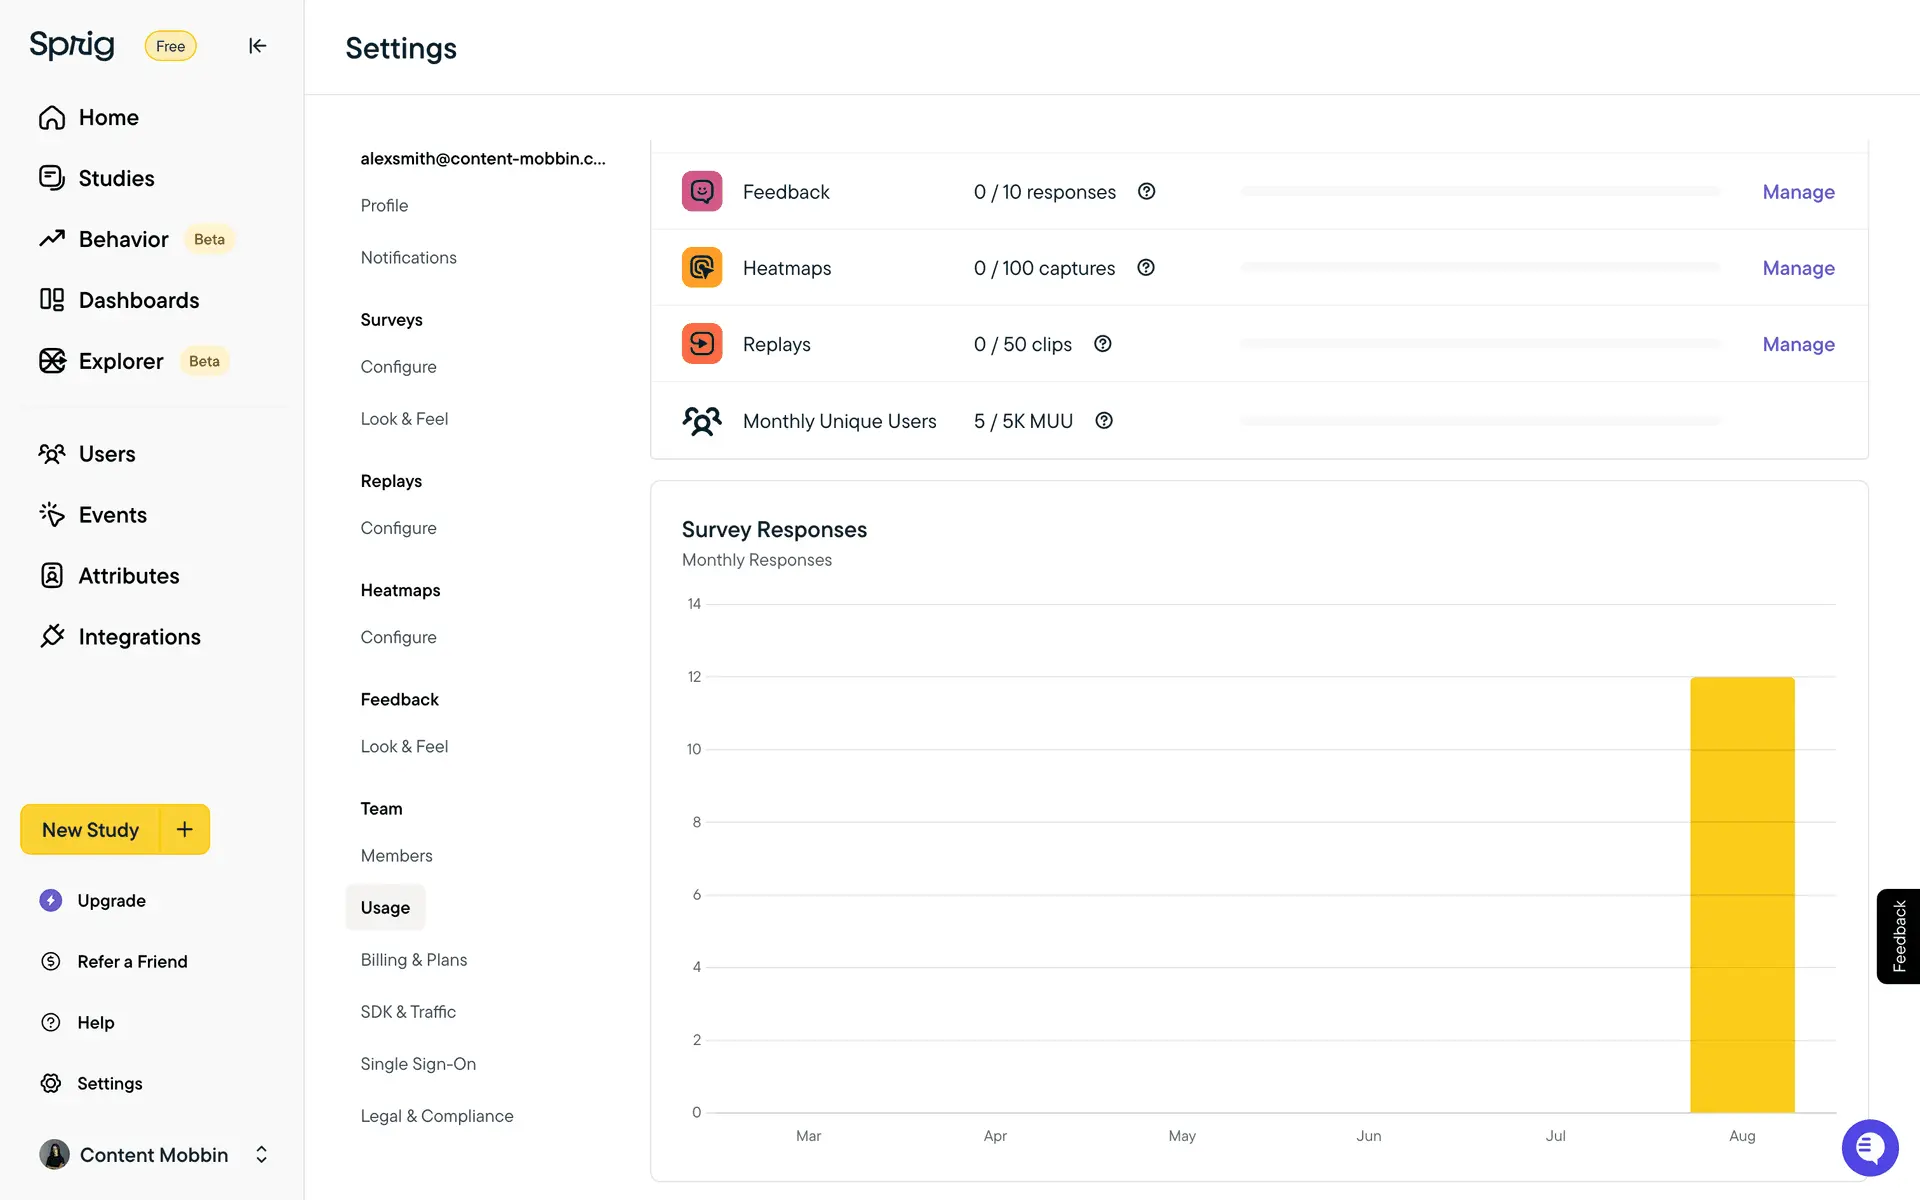The height and width of the screenshot is (1200, 1920).
Task: Open SDK & Traffic settings
Action: (x=408, y=1011)
